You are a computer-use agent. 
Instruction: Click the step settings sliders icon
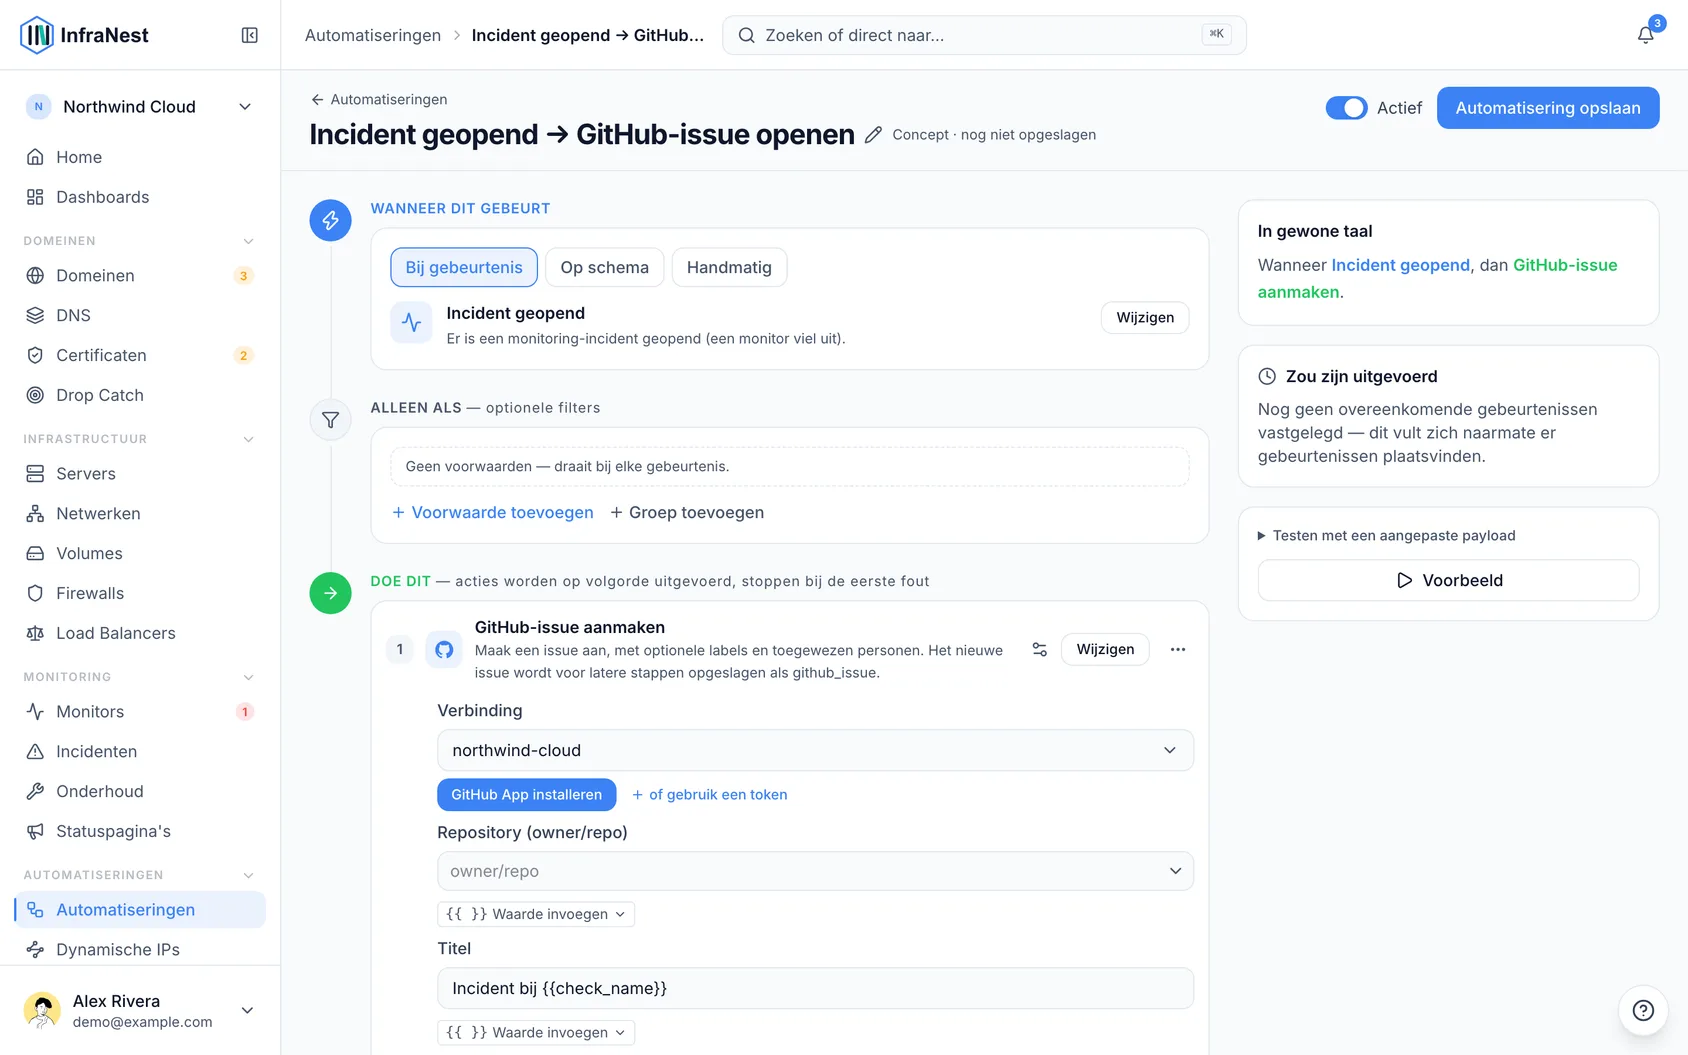point(1040,649)
